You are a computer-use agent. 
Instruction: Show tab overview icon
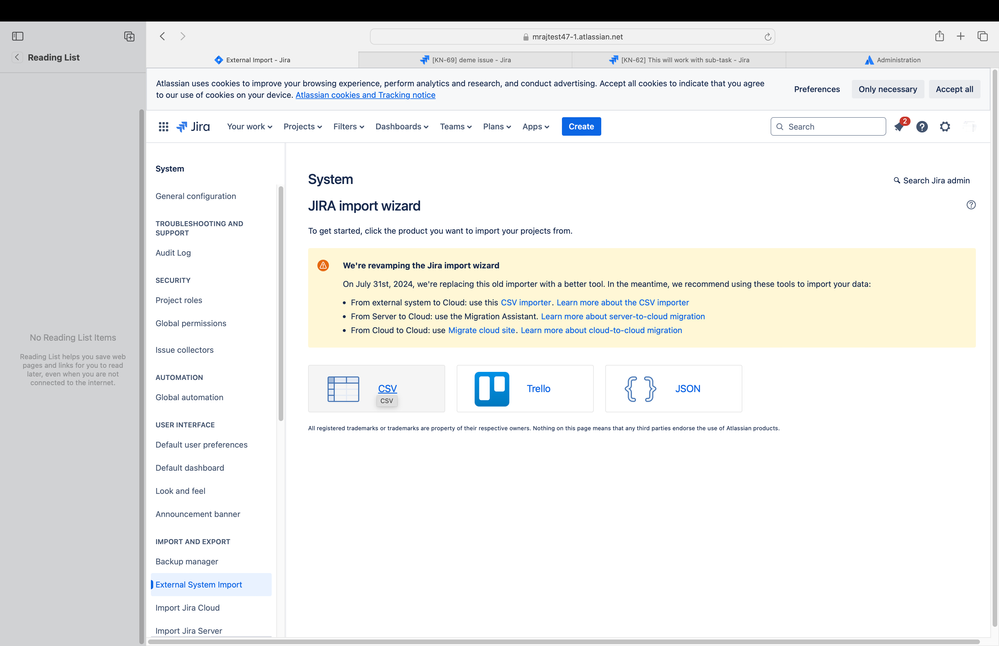pos(982,36)
